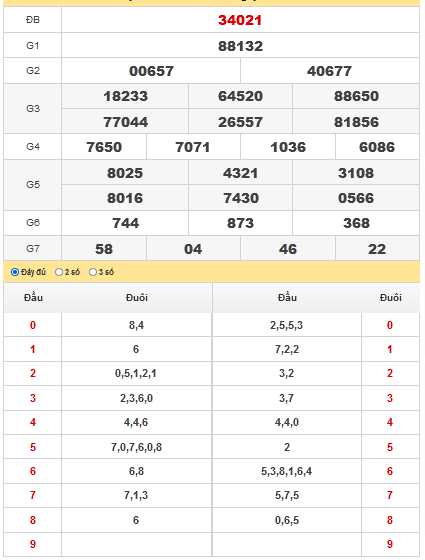The image size is (425, 560).
Task: Click tail values '7,1,3' for head 7
Action: (x=136, y=495)
